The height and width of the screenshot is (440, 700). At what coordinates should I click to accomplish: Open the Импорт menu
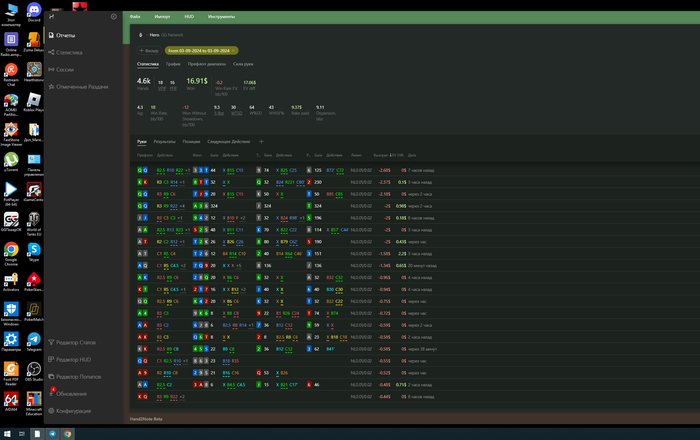(x=162, y=17)
